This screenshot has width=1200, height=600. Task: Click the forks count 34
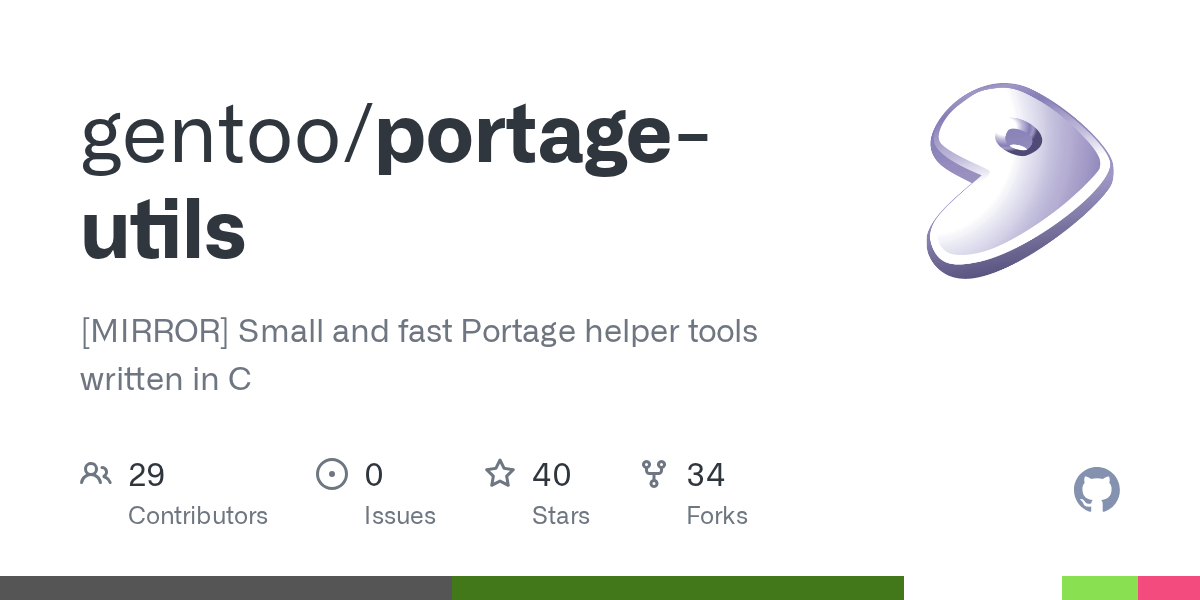click(705, 475)
